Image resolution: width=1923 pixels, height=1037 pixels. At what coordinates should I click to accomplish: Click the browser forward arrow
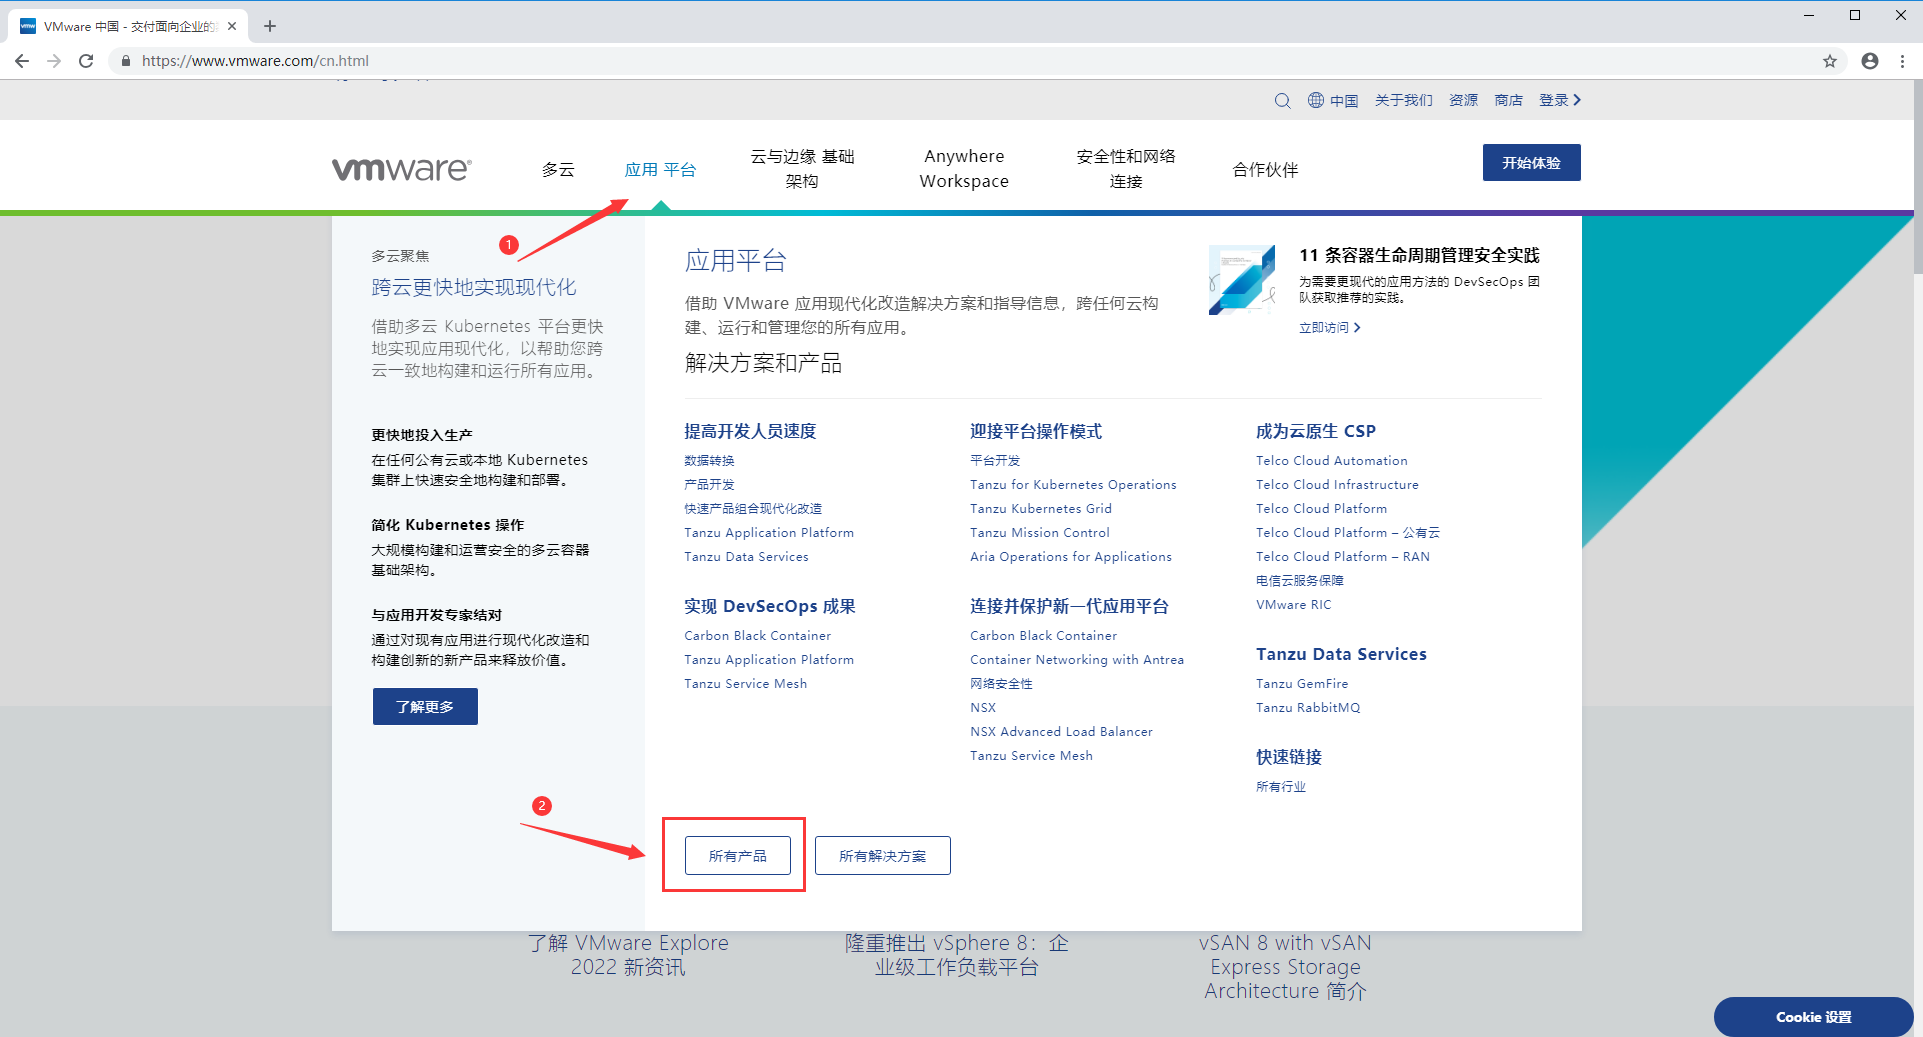pos(54,61)
